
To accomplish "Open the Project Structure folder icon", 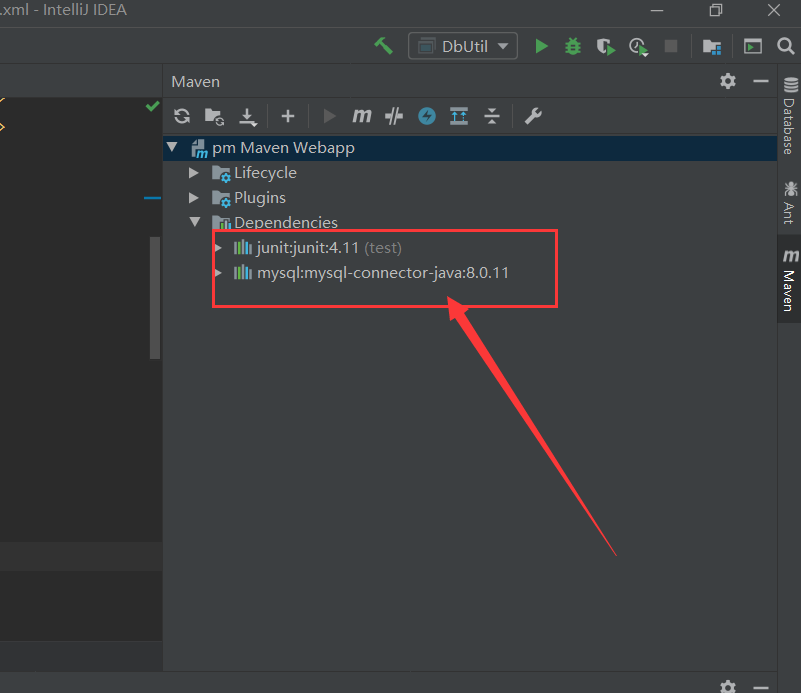I will tap(712, 47).
